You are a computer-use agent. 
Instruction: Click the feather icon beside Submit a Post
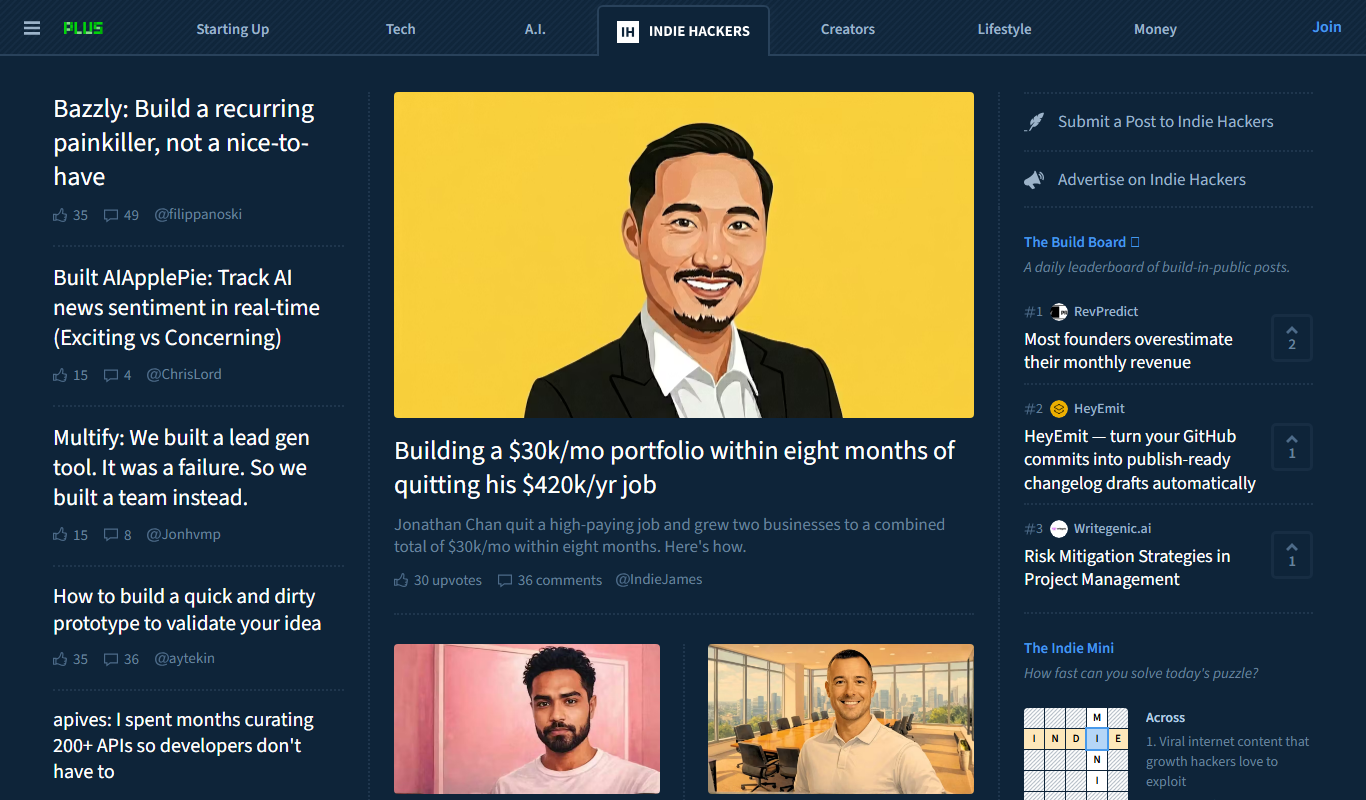point(1034,122)
